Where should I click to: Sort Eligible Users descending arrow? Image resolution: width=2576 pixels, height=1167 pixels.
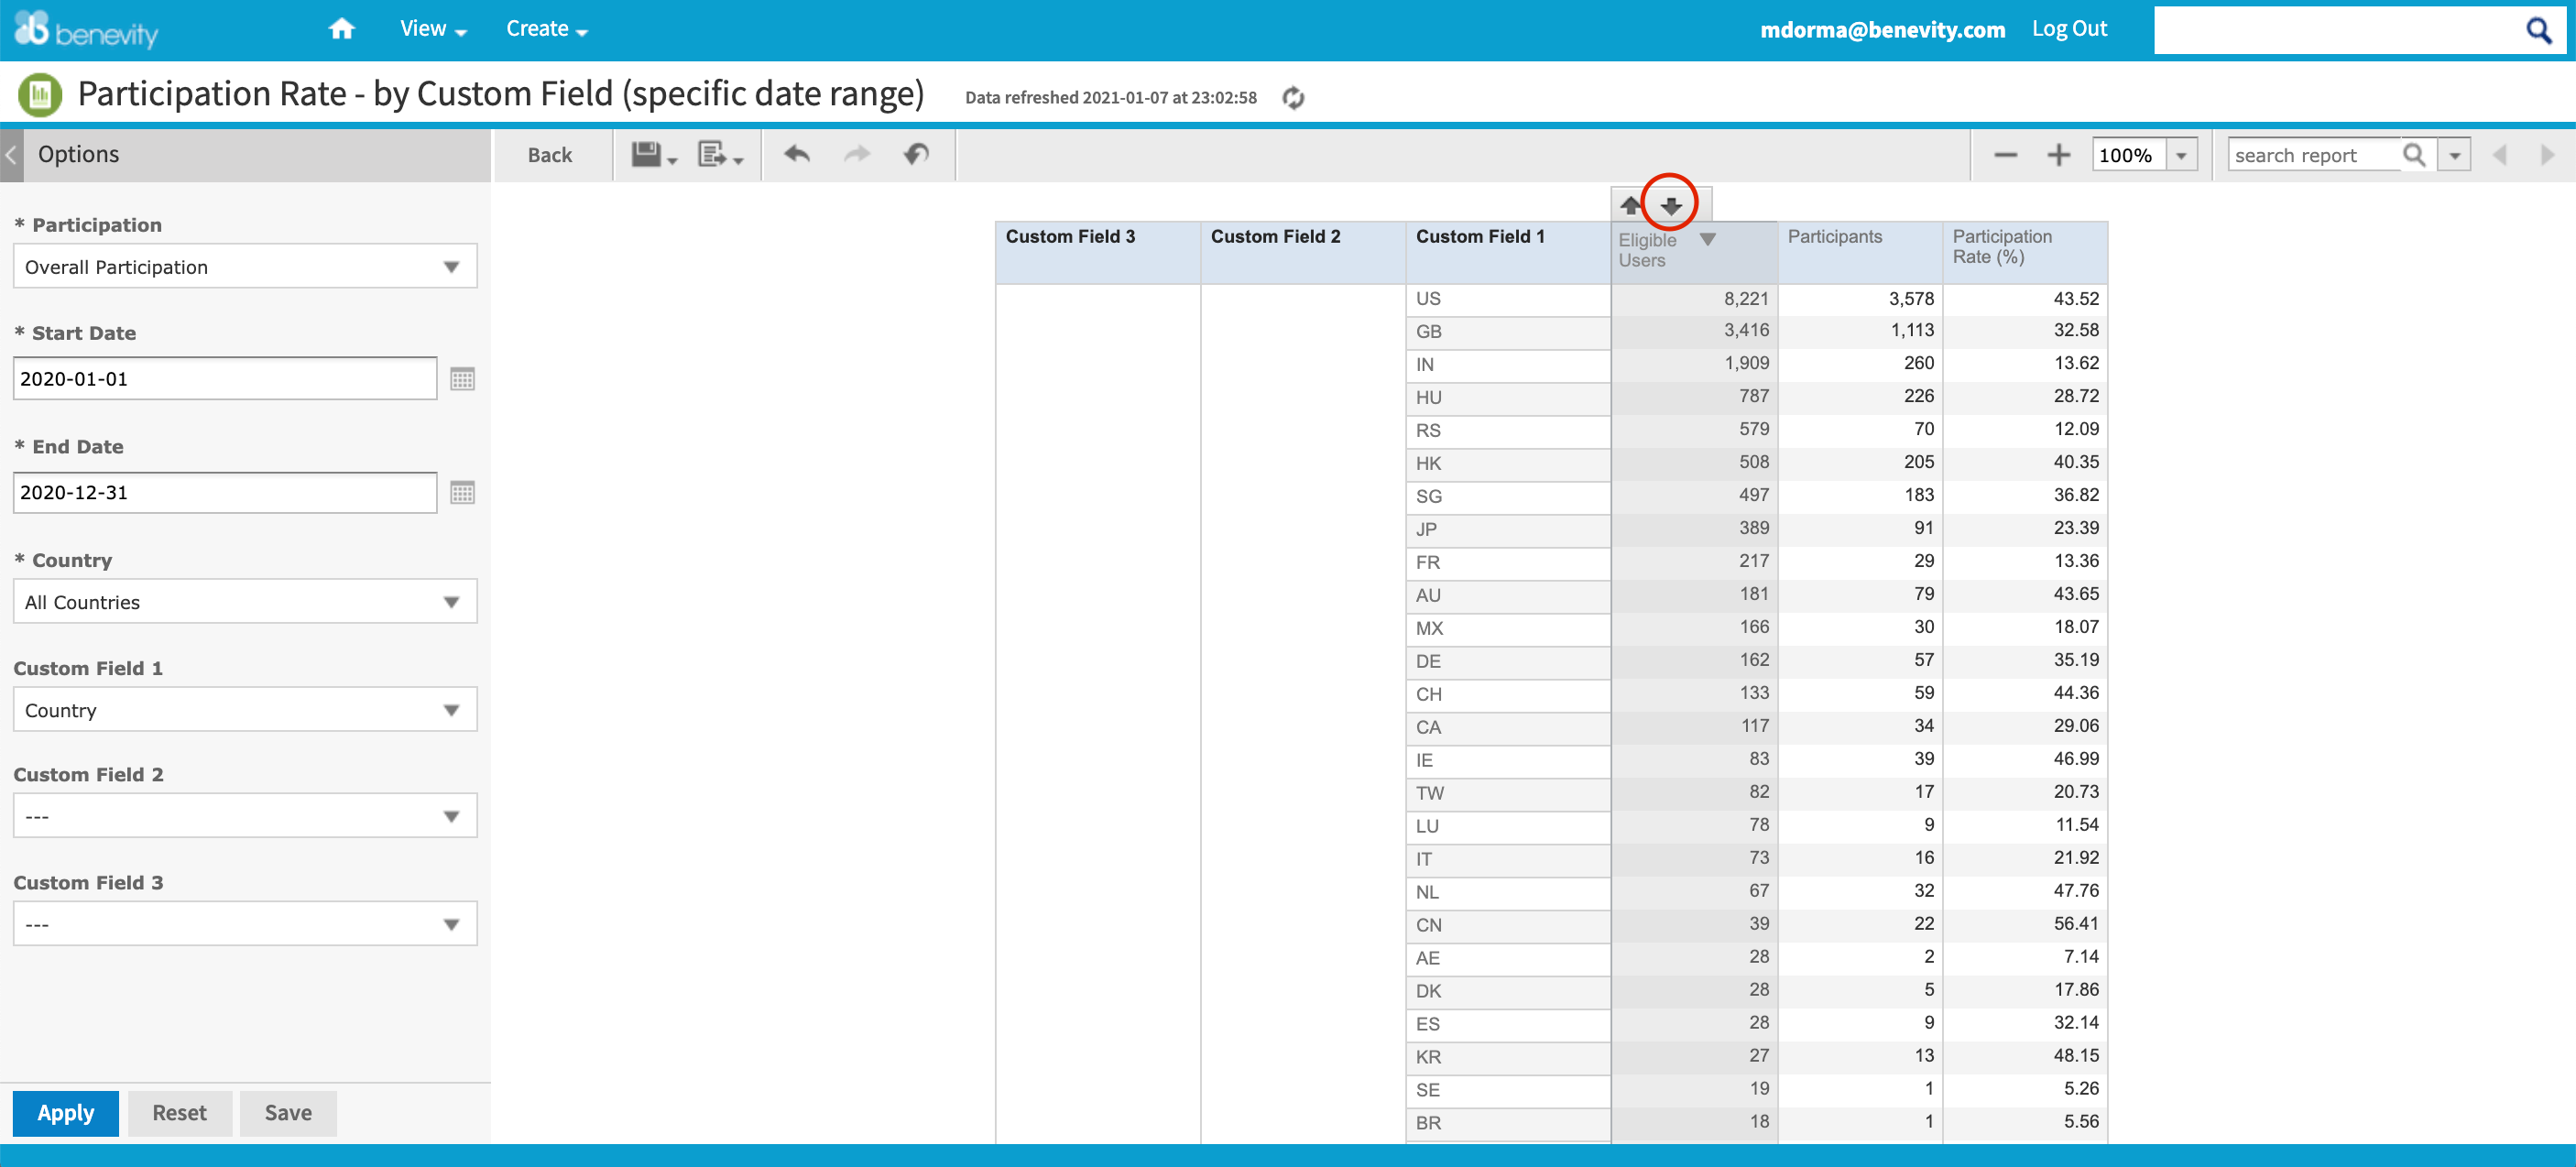pos(1670,206)
